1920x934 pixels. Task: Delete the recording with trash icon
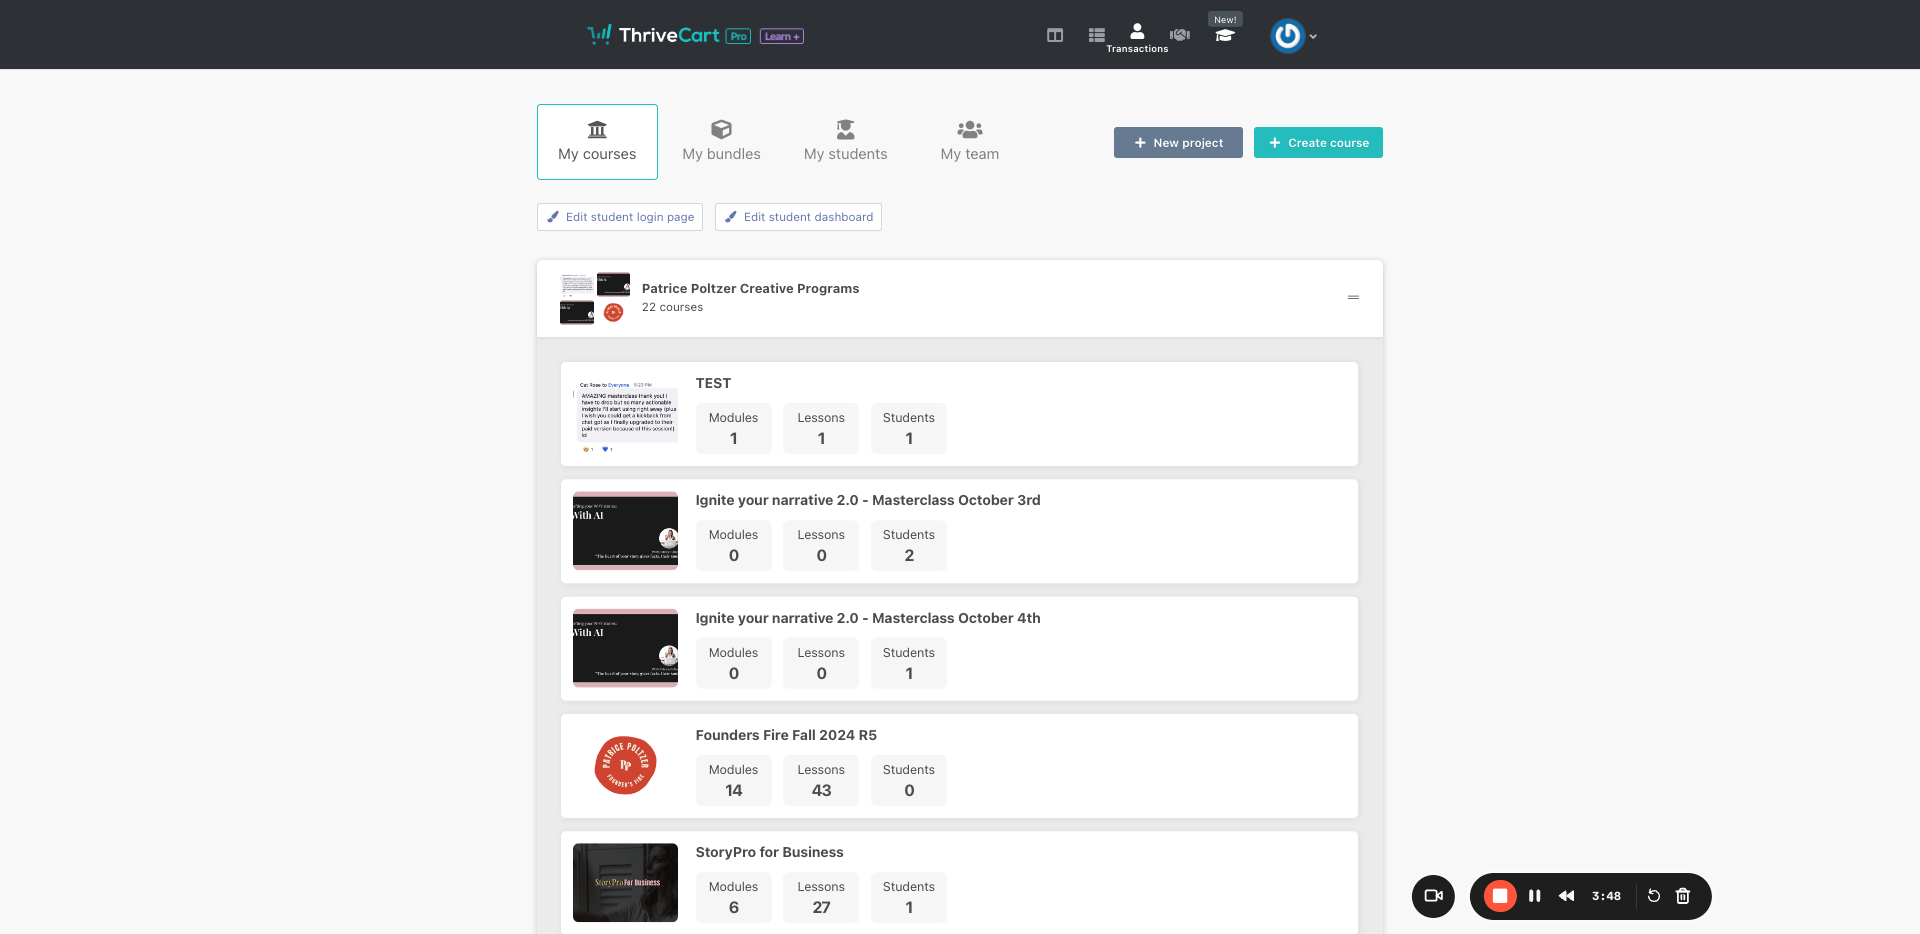pos(1683,896)
